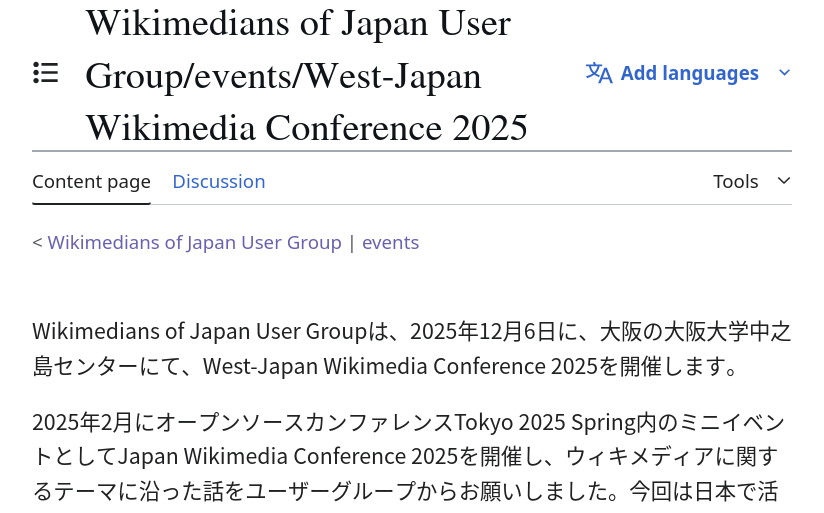Toggle the table of contents icon

click(46, 73)
